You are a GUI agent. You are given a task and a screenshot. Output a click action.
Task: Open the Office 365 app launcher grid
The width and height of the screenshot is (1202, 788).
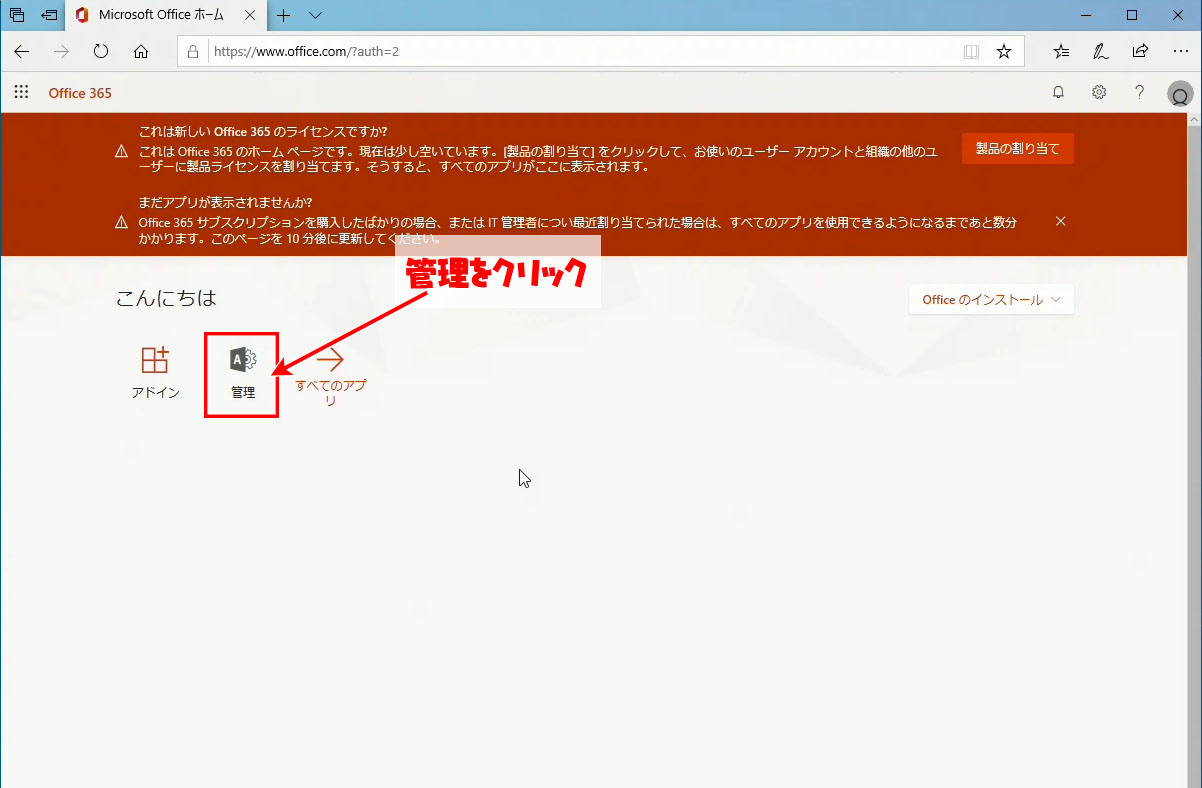tap(21, 92)
